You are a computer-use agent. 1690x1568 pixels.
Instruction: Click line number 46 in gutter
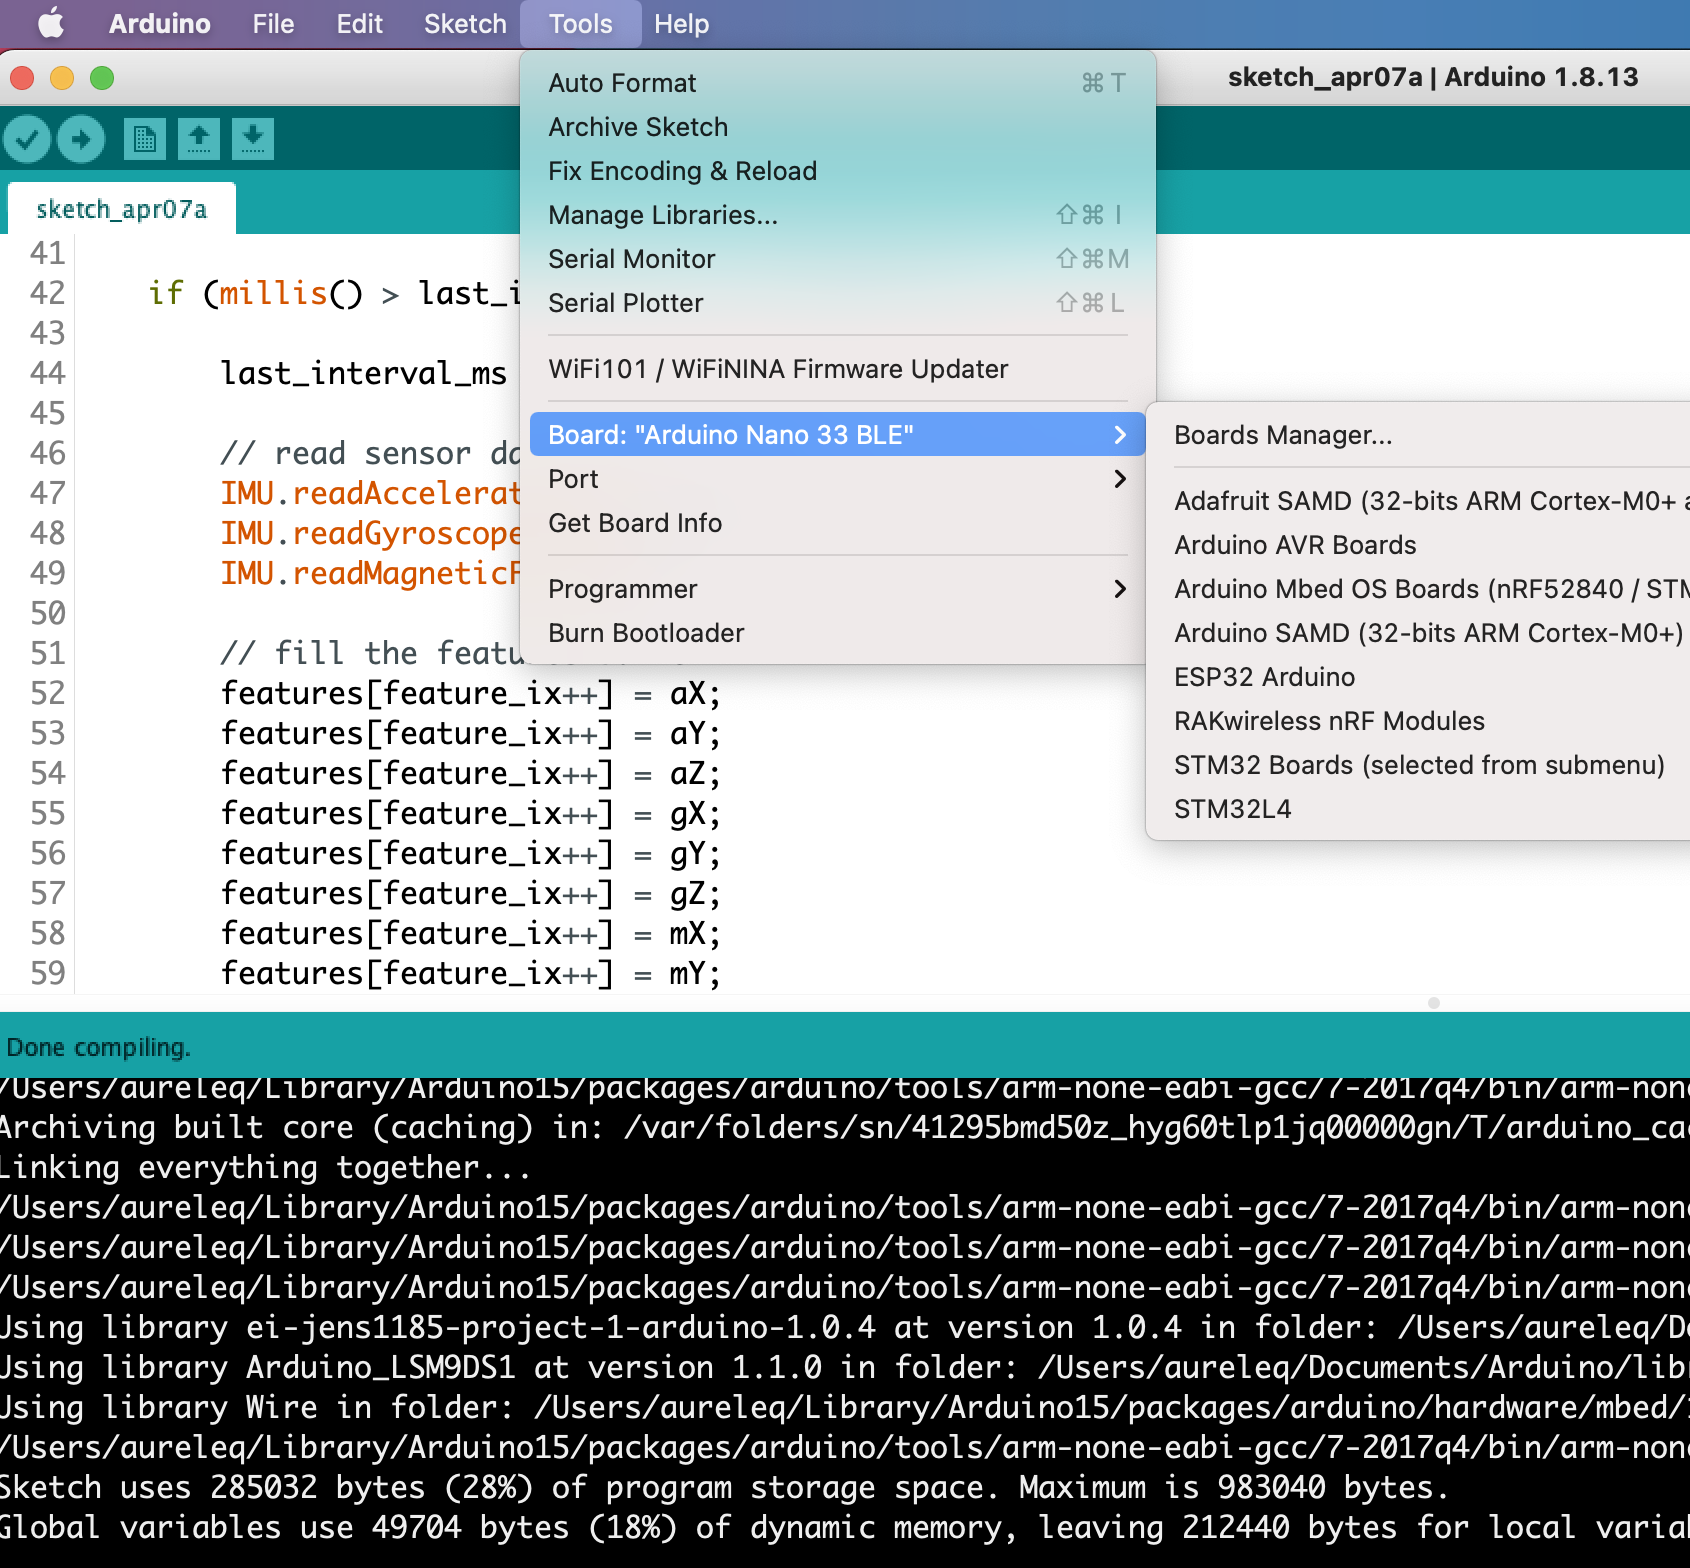tap(47, 453)
